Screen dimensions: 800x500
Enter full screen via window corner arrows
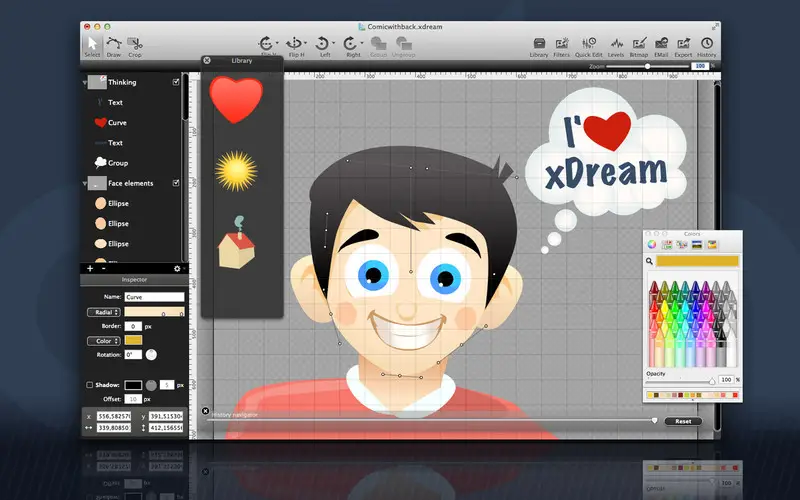point(715,27)
